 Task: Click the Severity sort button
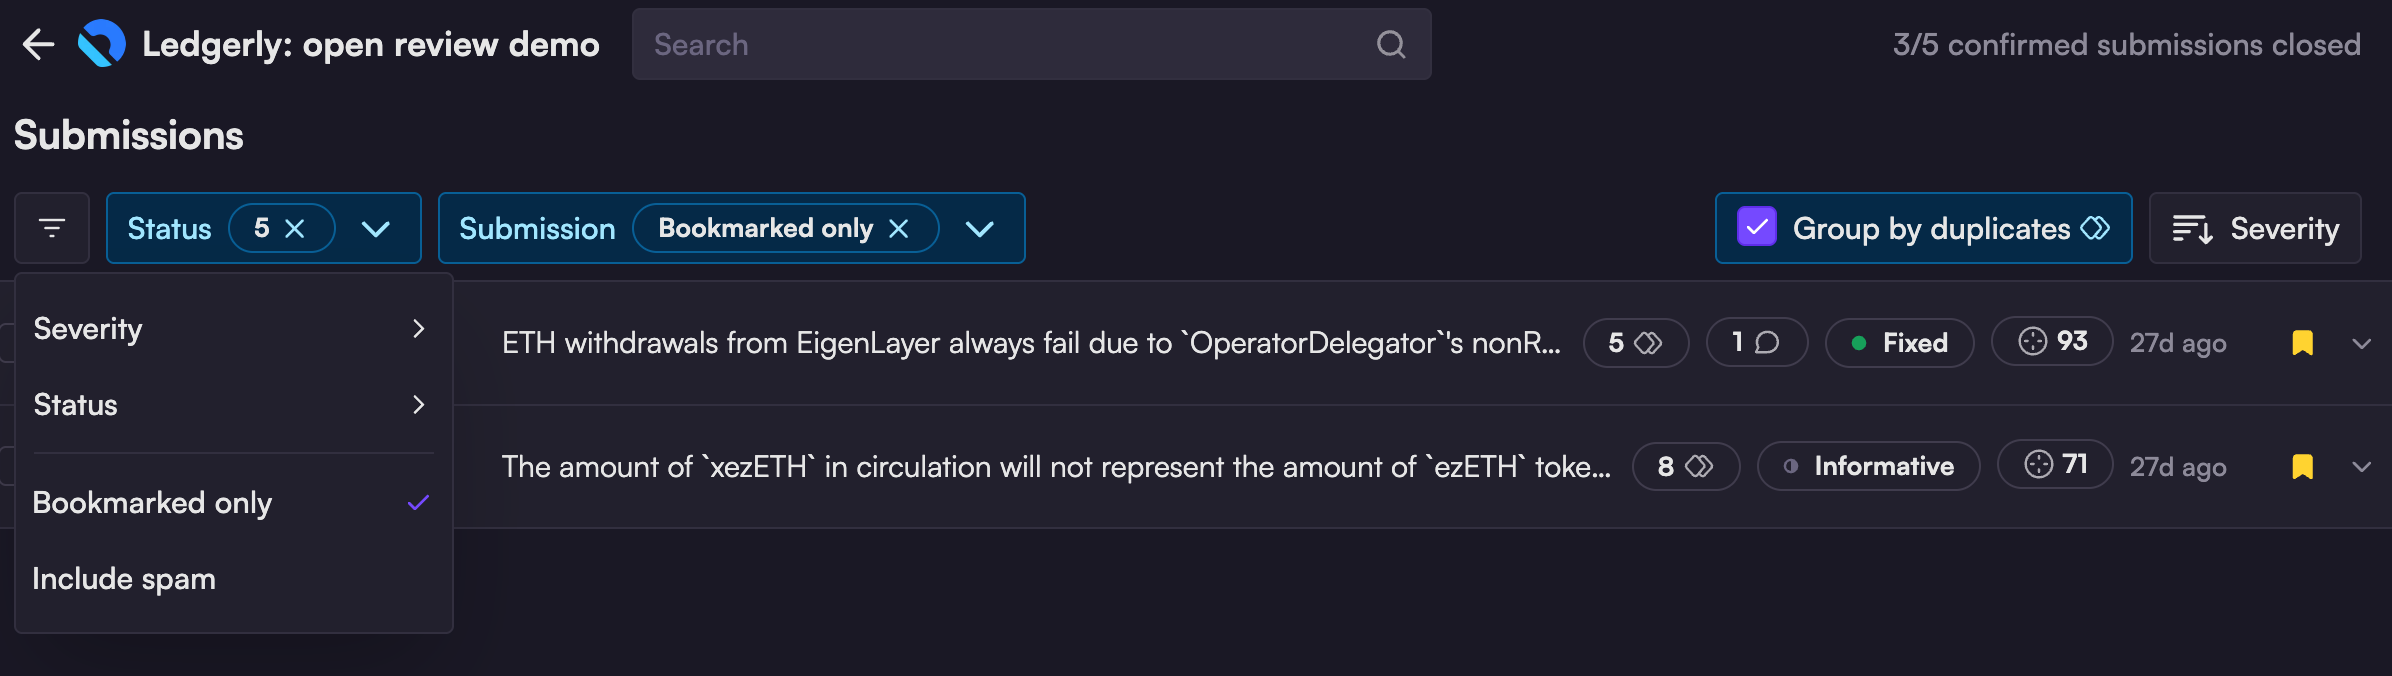[x=2255, y=228]
